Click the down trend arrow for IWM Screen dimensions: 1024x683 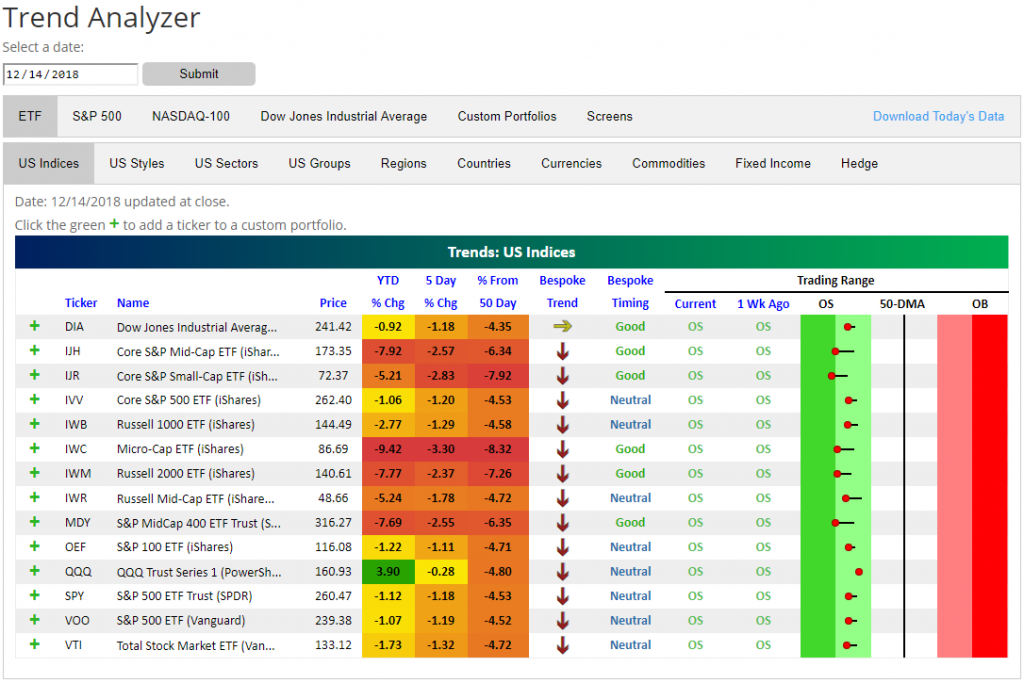click(x=562, y=473)
